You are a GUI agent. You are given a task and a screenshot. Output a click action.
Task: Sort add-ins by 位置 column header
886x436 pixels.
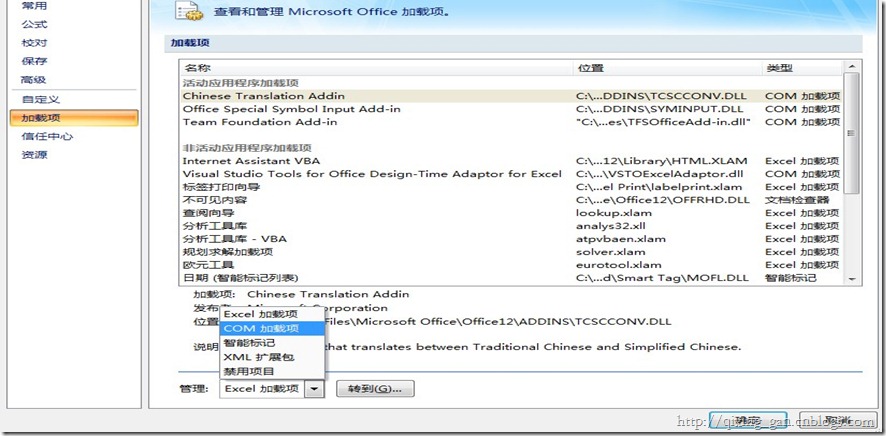click(667, 68)
